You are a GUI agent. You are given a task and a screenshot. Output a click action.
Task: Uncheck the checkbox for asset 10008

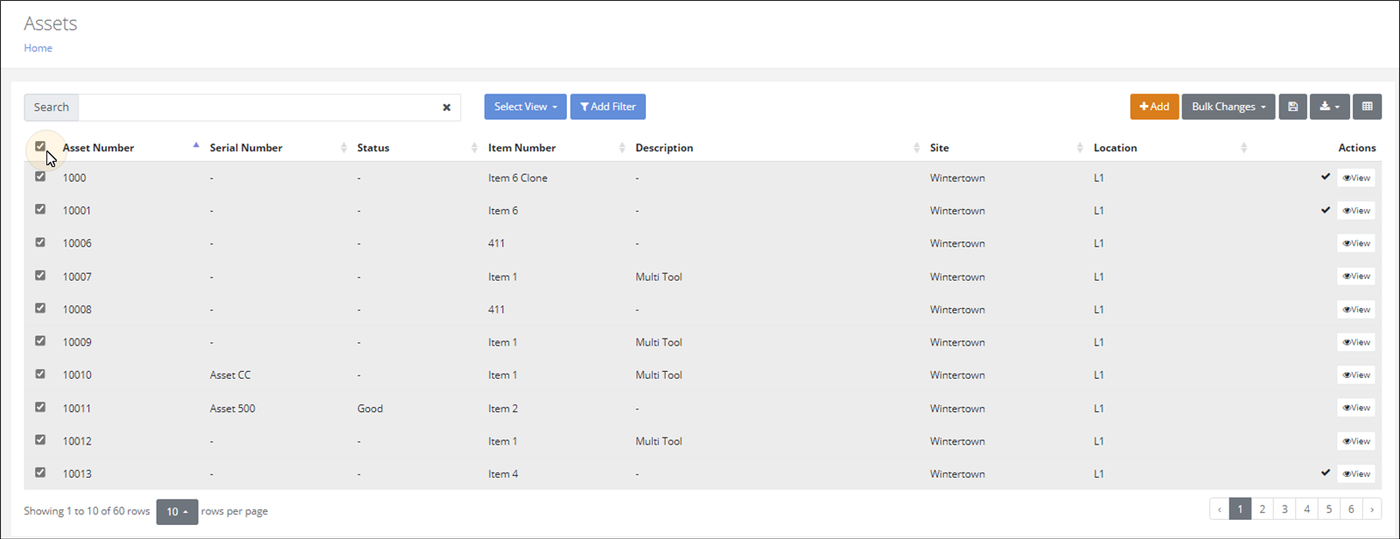(40, 308)
